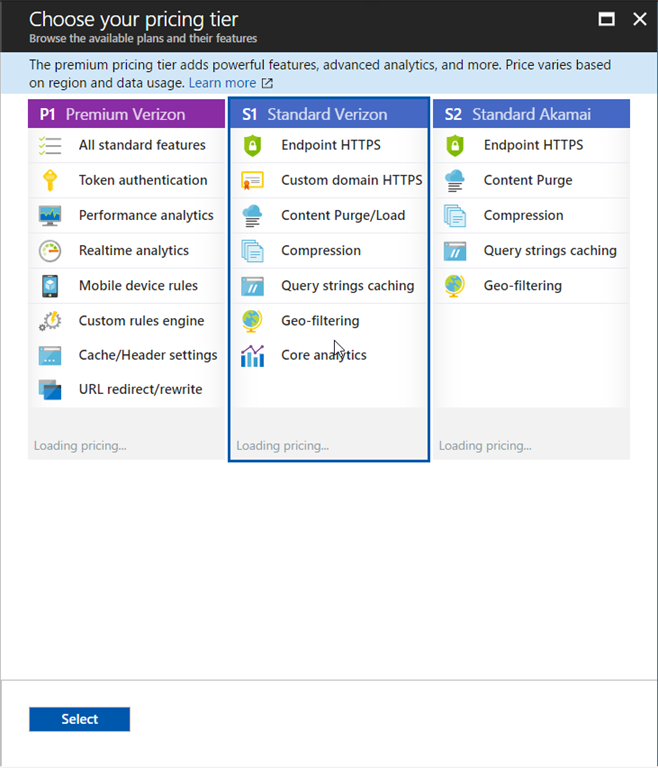Click 'Geo-filtering' label in Standard Akamai
Image resolution: width=658 pixels, height=768 pixels.
523,286
